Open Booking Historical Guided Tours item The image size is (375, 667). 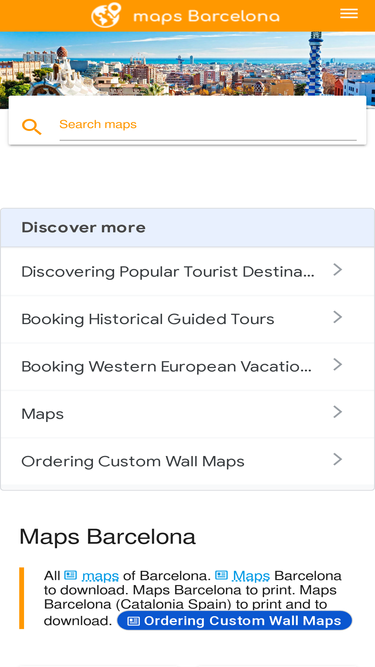(x=188, y=319)
